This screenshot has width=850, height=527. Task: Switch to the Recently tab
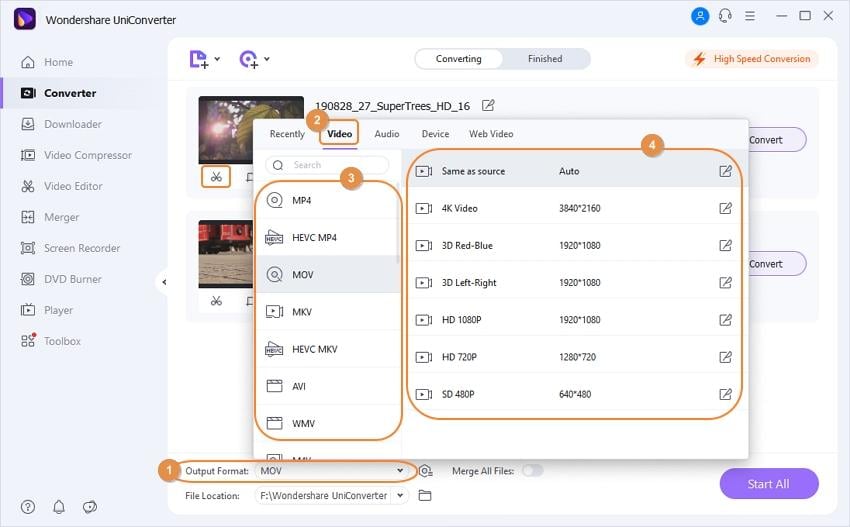tap(287, 134)
